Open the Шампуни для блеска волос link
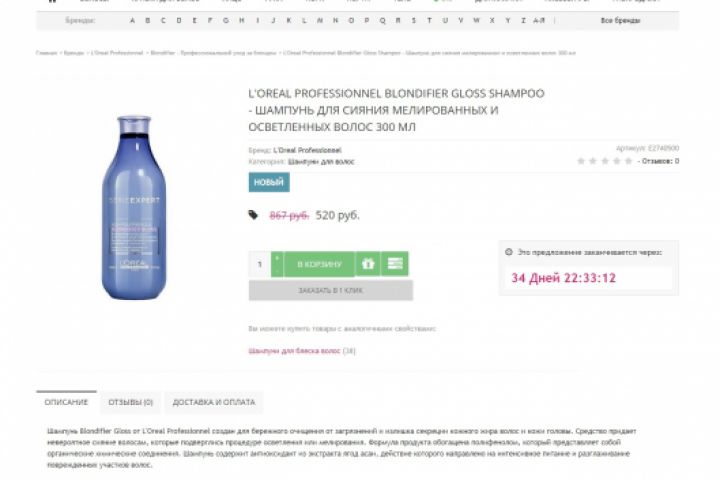The image size is (720, 480). tap(294, 351)
